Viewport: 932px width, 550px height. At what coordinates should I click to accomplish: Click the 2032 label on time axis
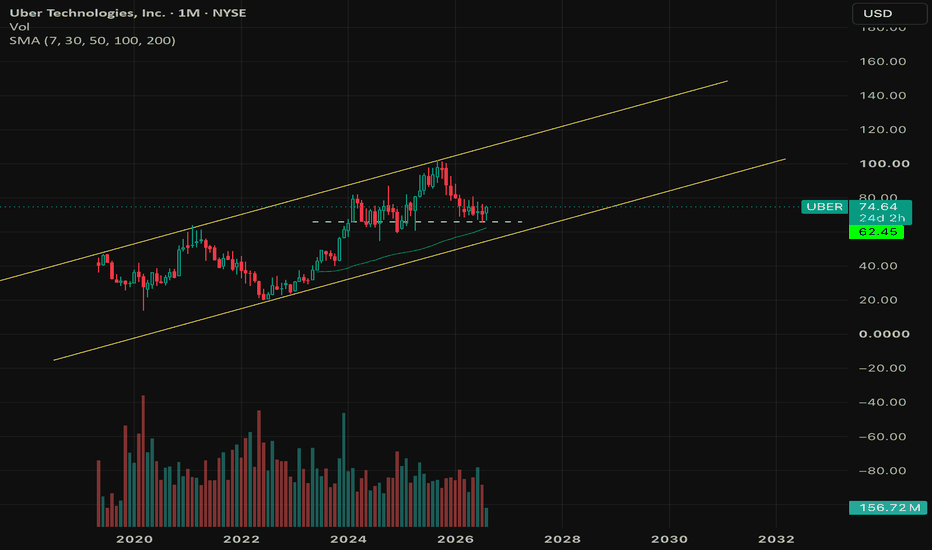[776, 539]
